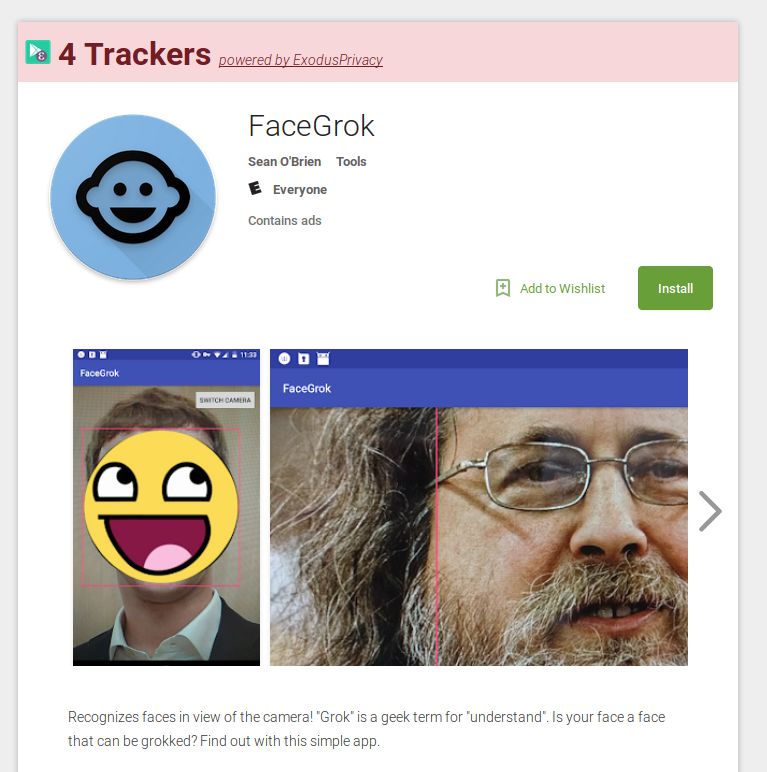Click the 'Contains ads' label
Viewport: 767px width, 772px height.
coord(285,221)
